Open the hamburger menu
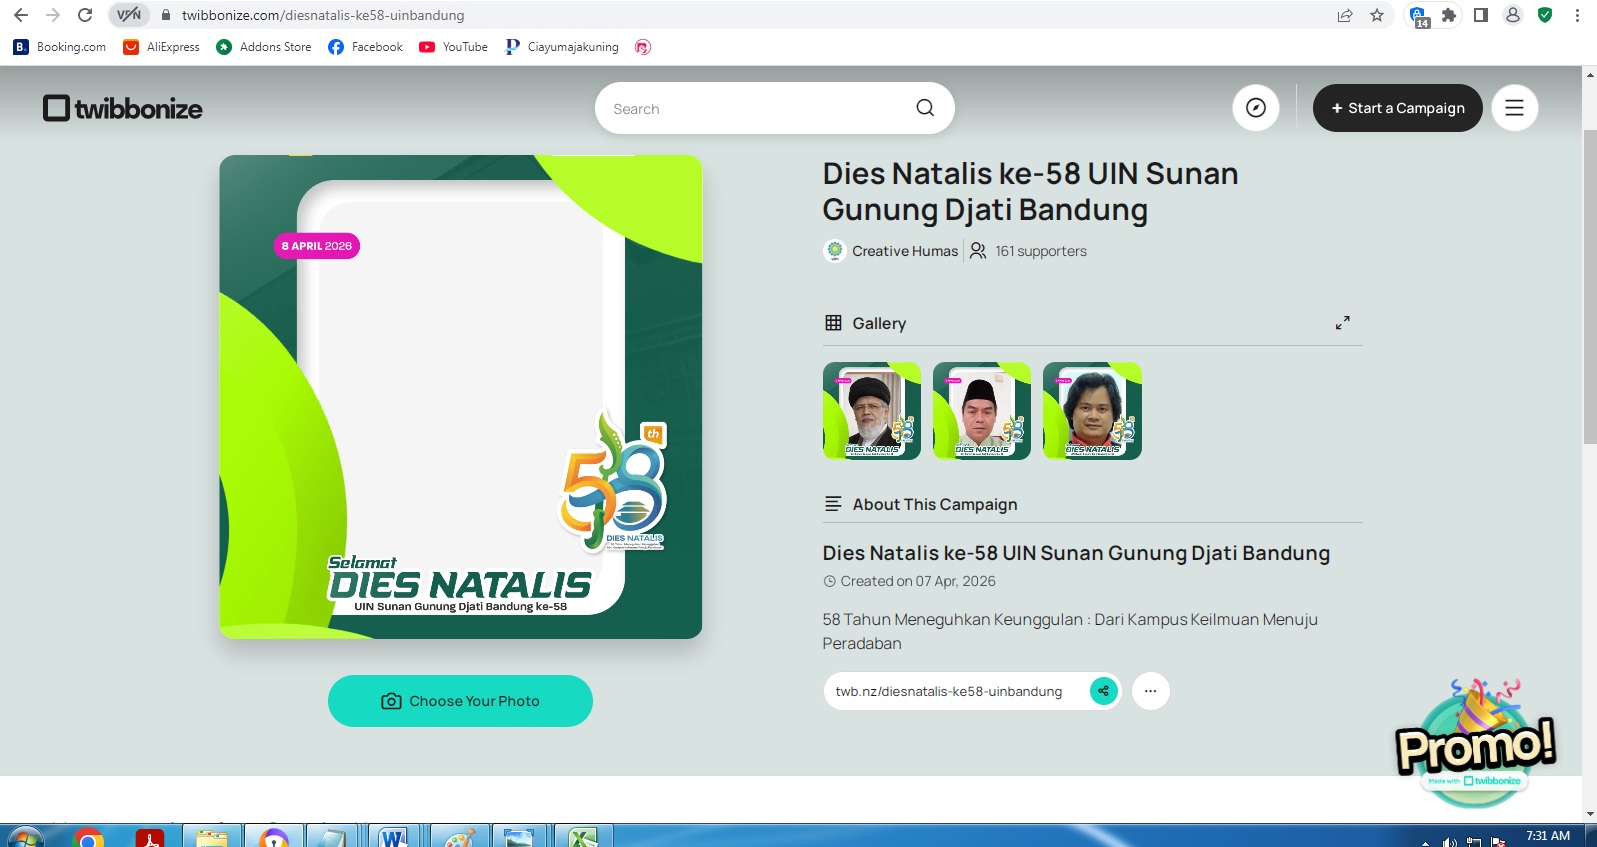Screen dimensions: 1597x847 1514,108
